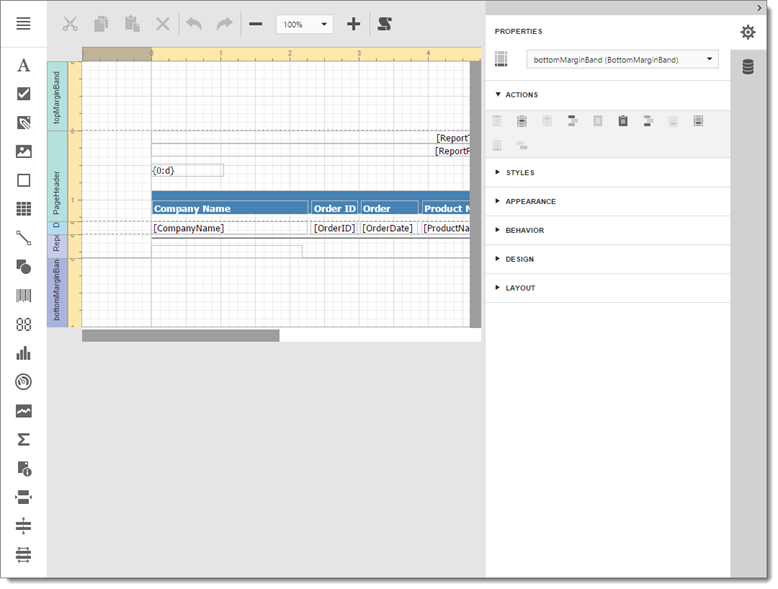Select the Gauge control tool
Screen dimensions: 778x589
[x=24, y=382]
